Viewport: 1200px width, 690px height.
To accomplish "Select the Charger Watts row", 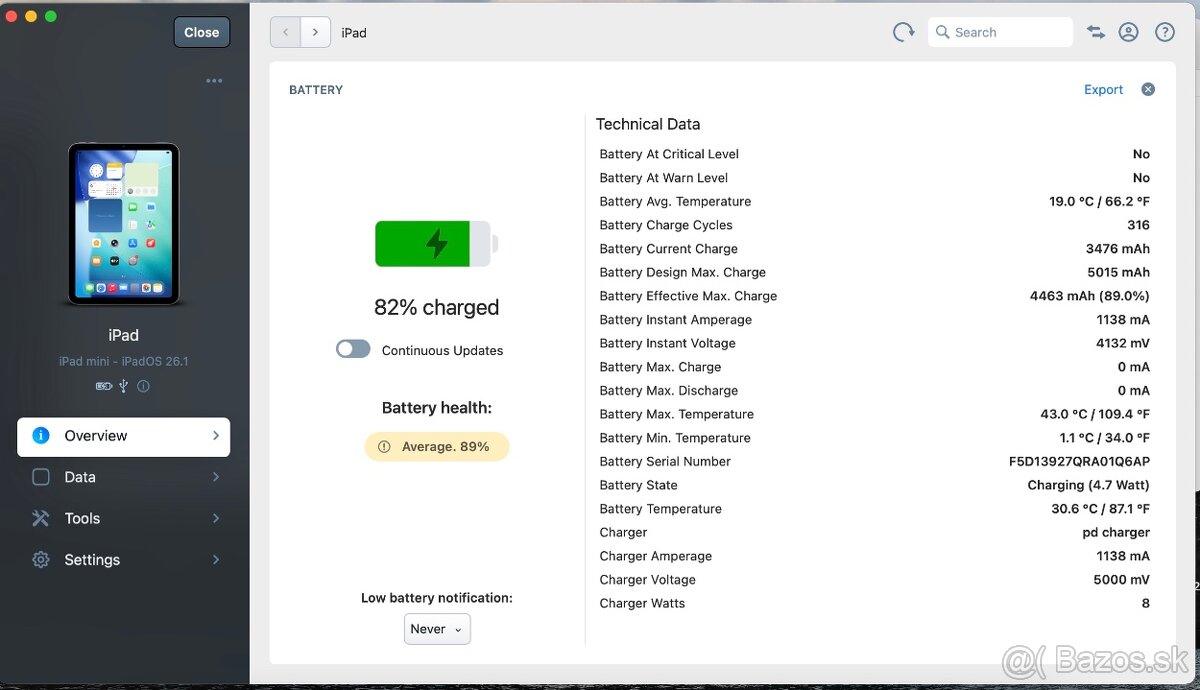I will (x=874, y=603).
